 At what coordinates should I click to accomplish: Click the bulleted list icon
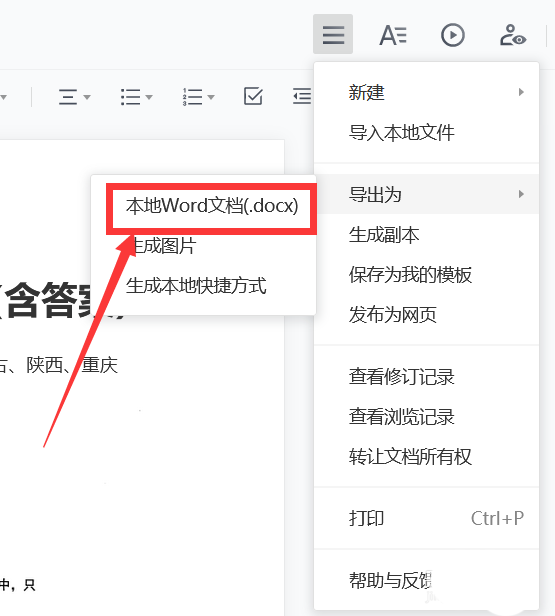130,97
